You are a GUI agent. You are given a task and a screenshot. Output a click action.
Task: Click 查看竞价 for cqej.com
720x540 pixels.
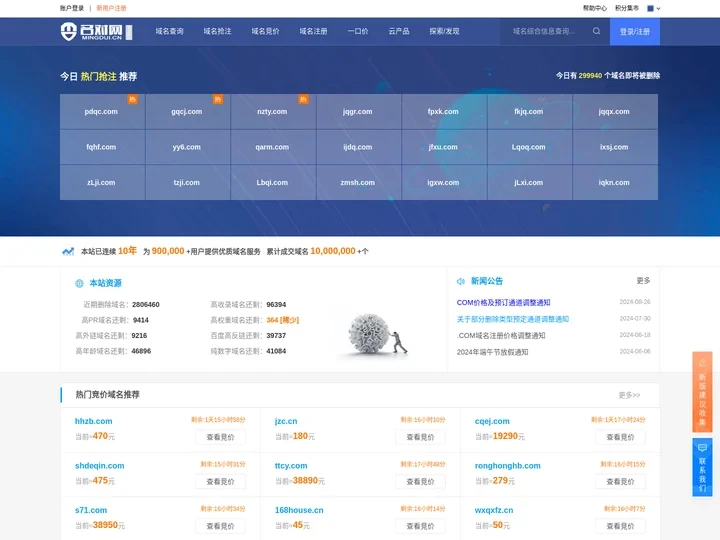[x=620, y=437]
